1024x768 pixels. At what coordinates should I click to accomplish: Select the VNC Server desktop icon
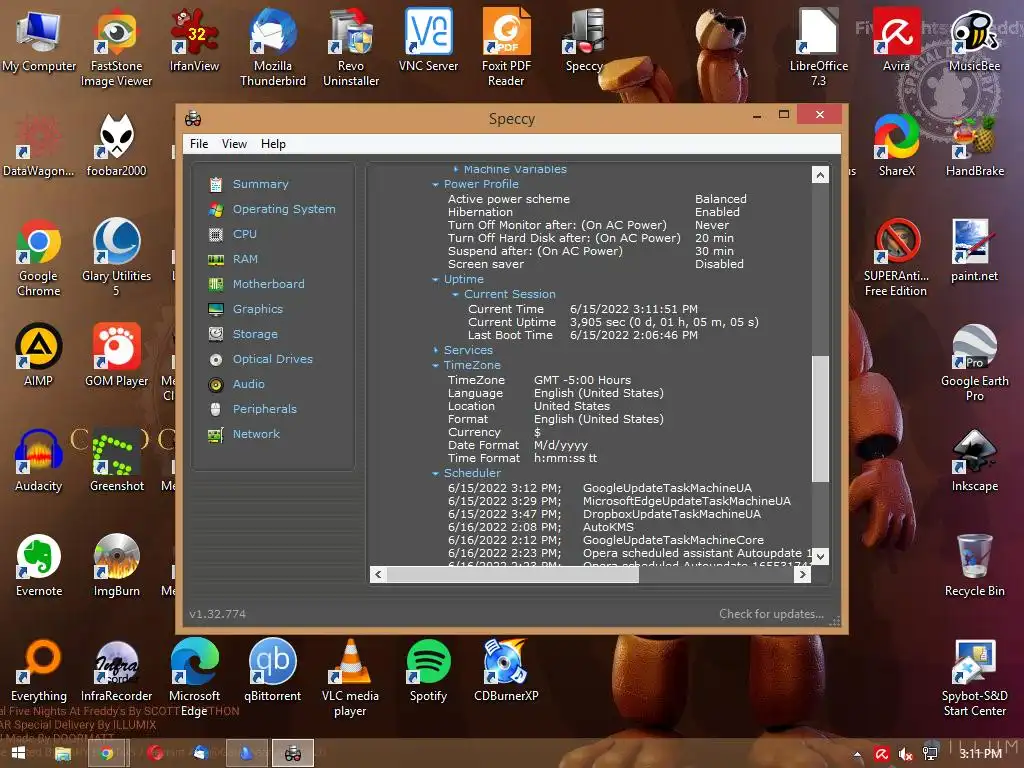click(428, 40)
